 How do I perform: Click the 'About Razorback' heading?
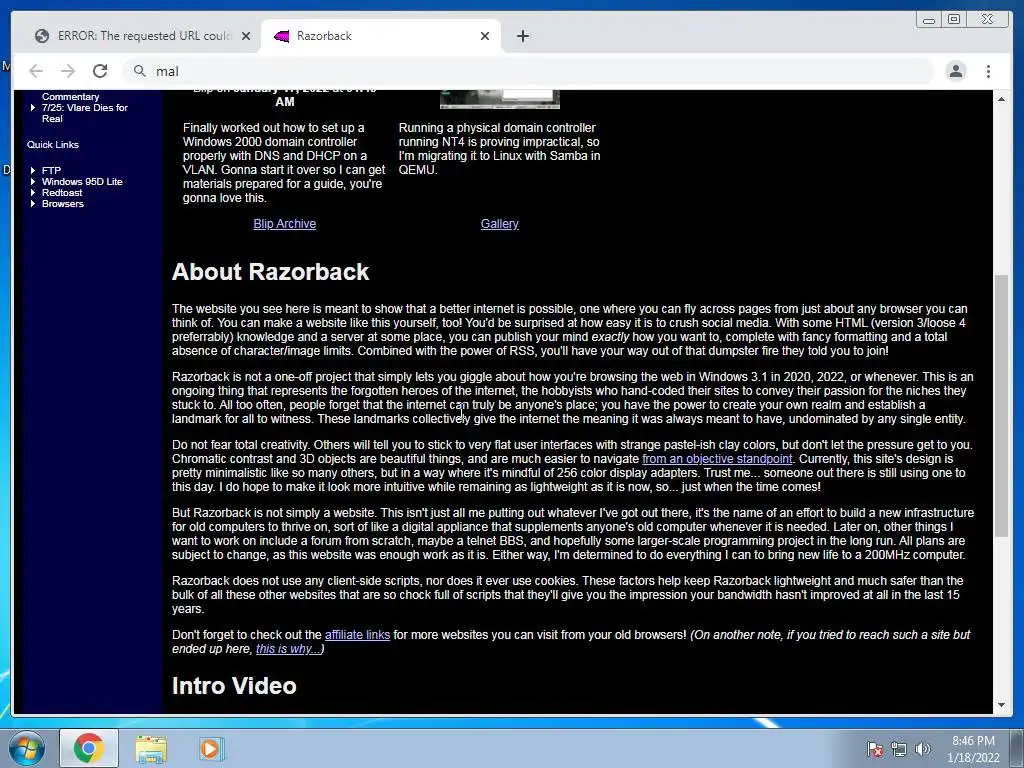click(270, 272)
